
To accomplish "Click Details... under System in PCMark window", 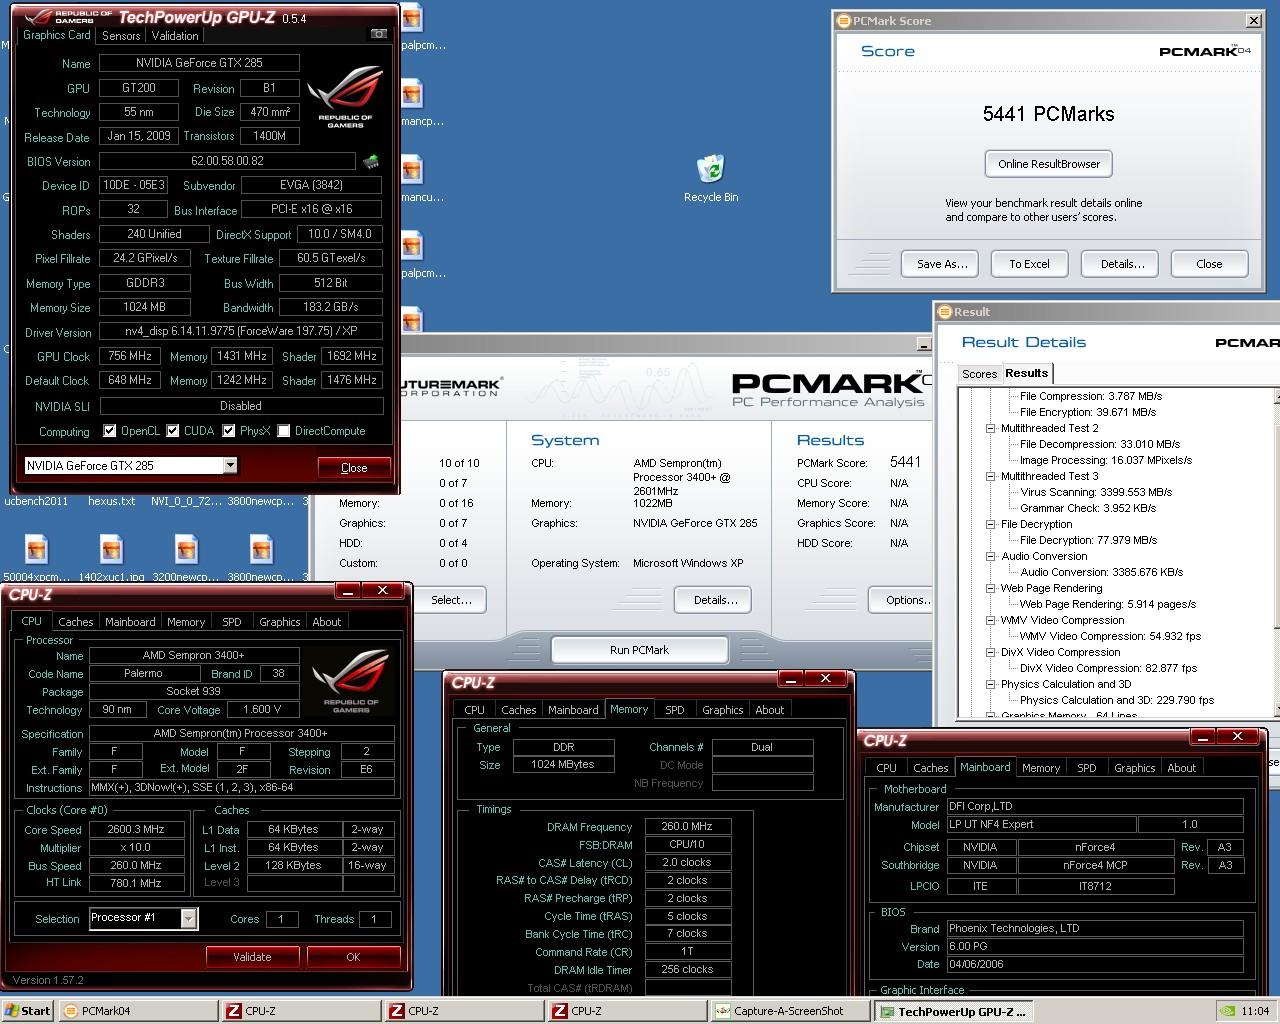I will point(715,600).
